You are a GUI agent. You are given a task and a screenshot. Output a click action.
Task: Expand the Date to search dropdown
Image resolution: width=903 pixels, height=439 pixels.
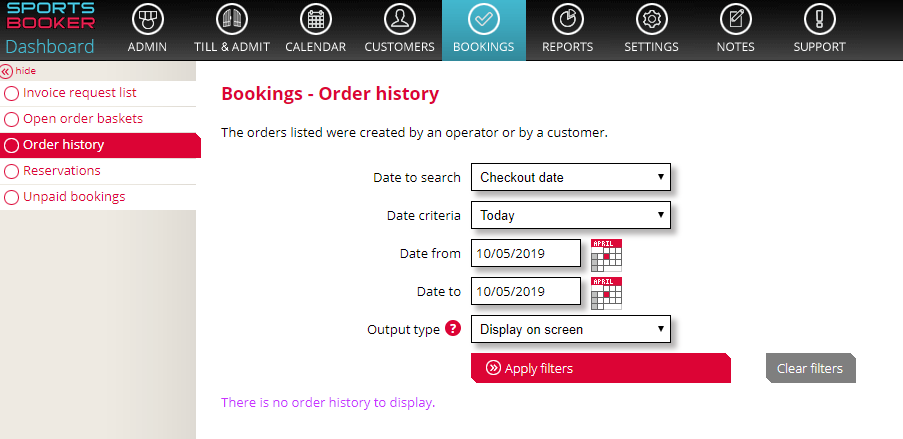point(571,177)
